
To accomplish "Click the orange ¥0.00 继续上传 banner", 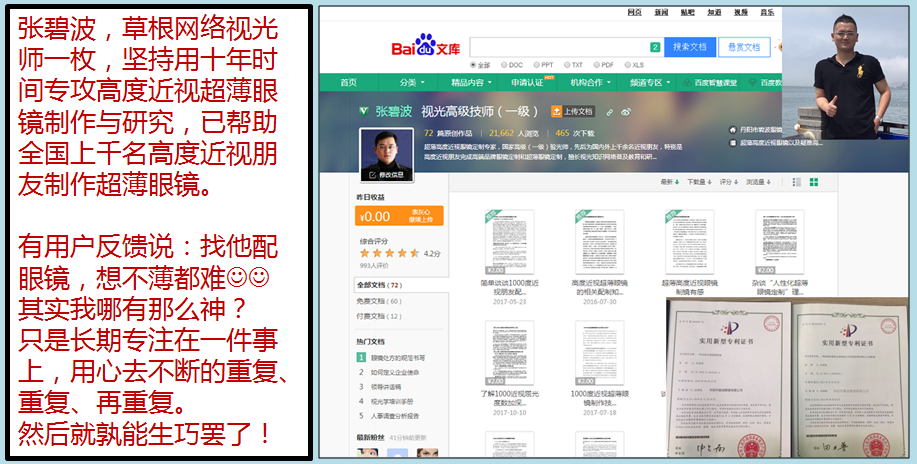I will [x=399, y=216].
